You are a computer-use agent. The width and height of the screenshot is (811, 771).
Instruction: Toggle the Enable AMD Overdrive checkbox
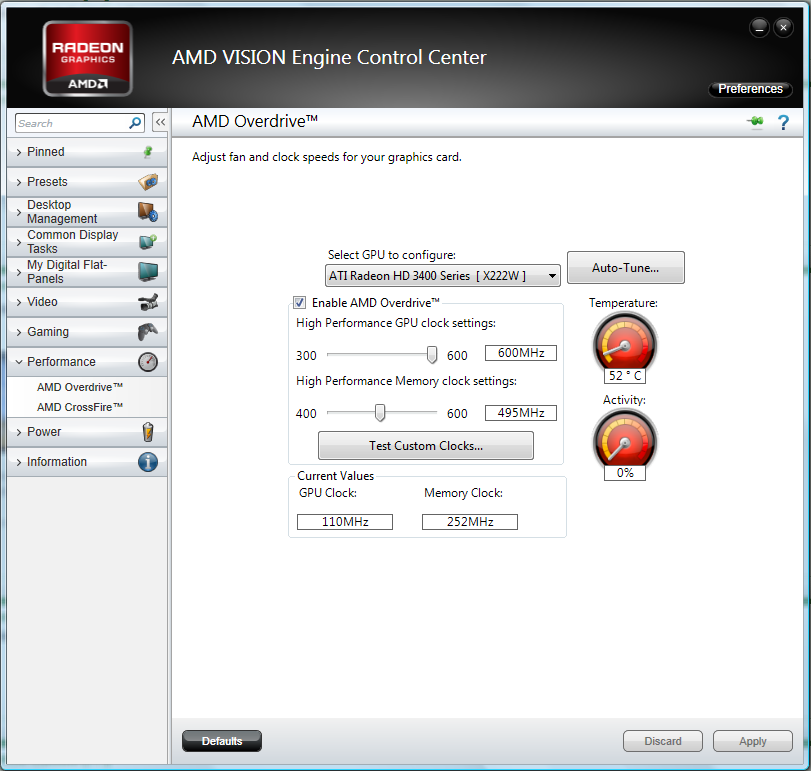pyautogui.click(x=299, y=303)
